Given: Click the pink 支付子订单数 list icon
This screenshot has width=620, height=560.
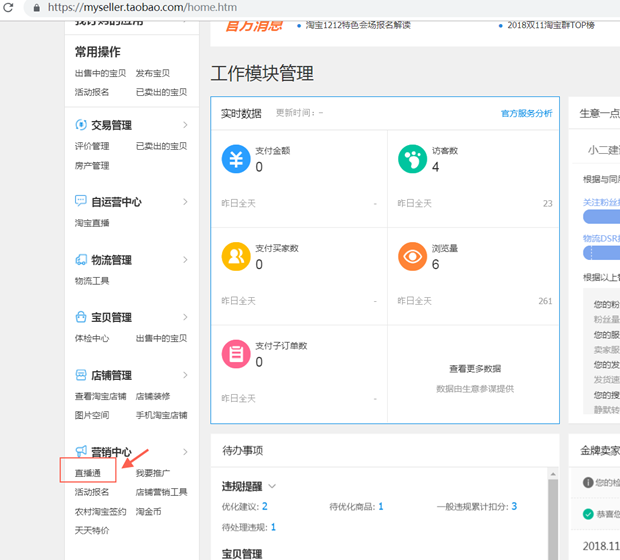Looking at the screenshot, I should click(236, 354).
